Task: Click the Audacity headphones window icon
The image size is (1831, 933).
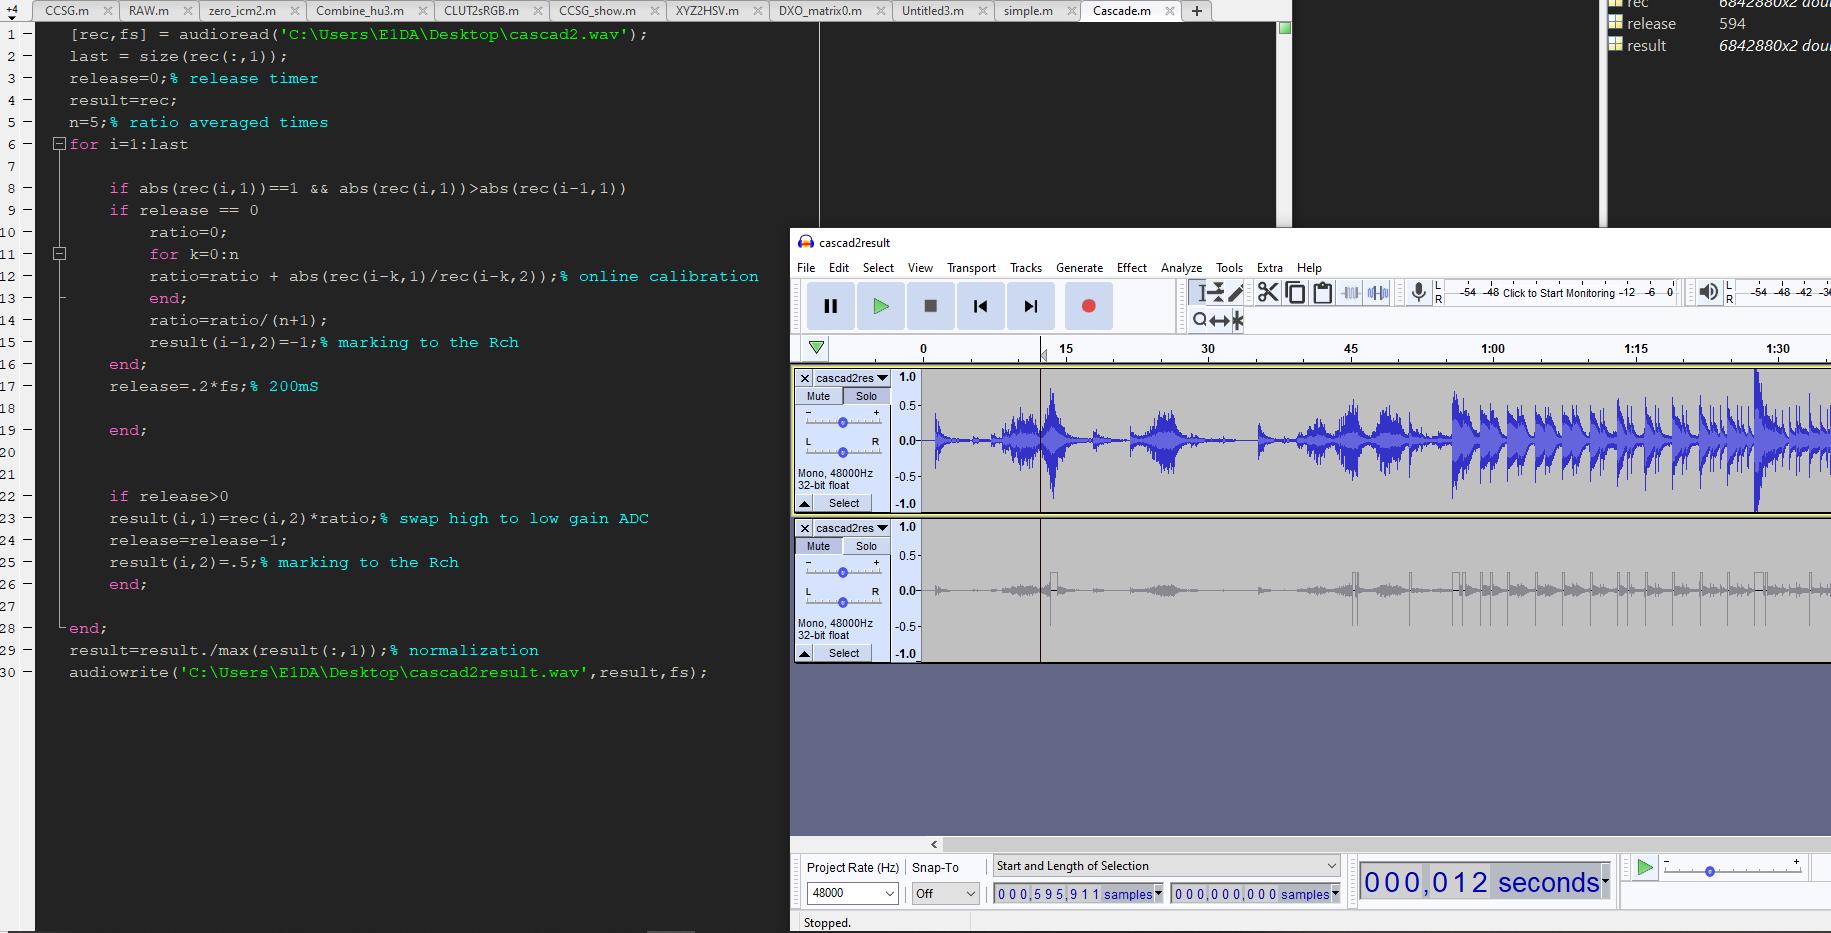Action: [805, 242]
